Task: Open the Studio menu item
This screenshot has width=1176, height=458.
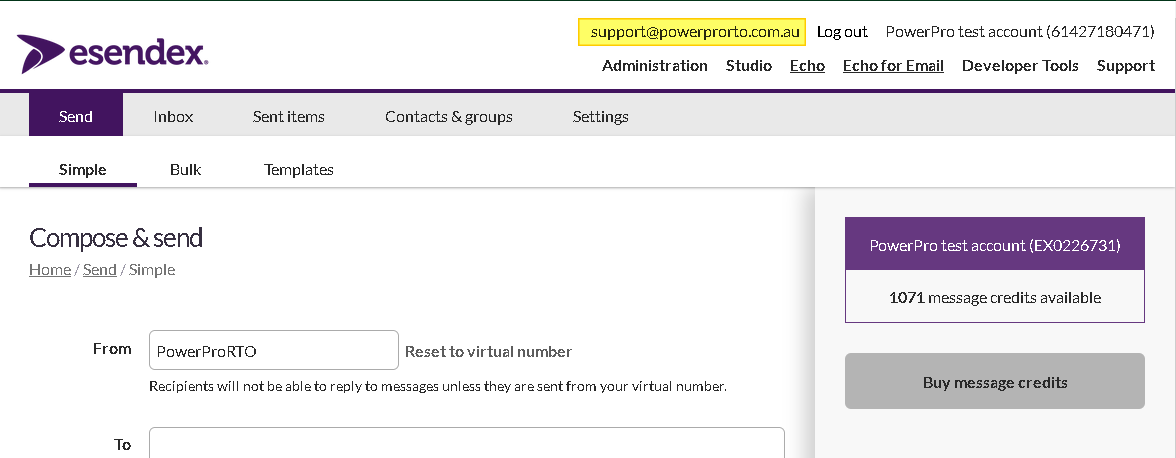Action: tap(748, 66)
